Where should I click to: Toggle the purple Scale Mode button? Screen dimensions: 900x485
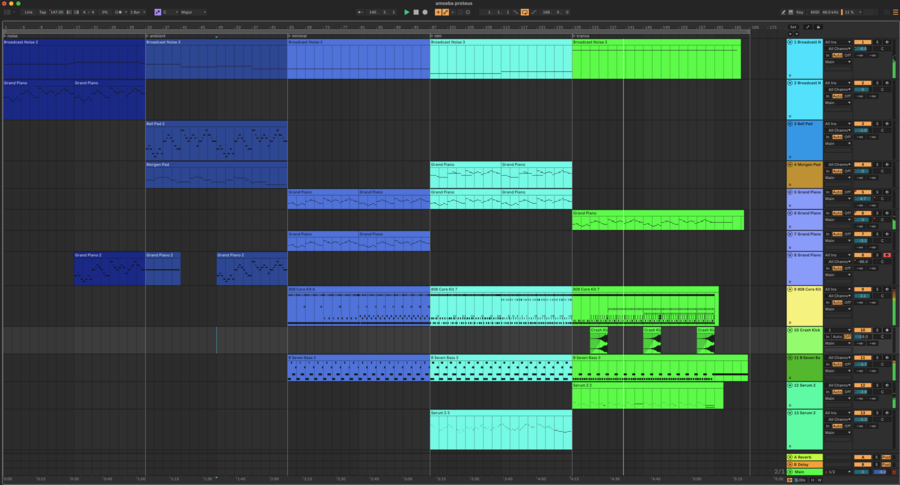pos(157,12)
